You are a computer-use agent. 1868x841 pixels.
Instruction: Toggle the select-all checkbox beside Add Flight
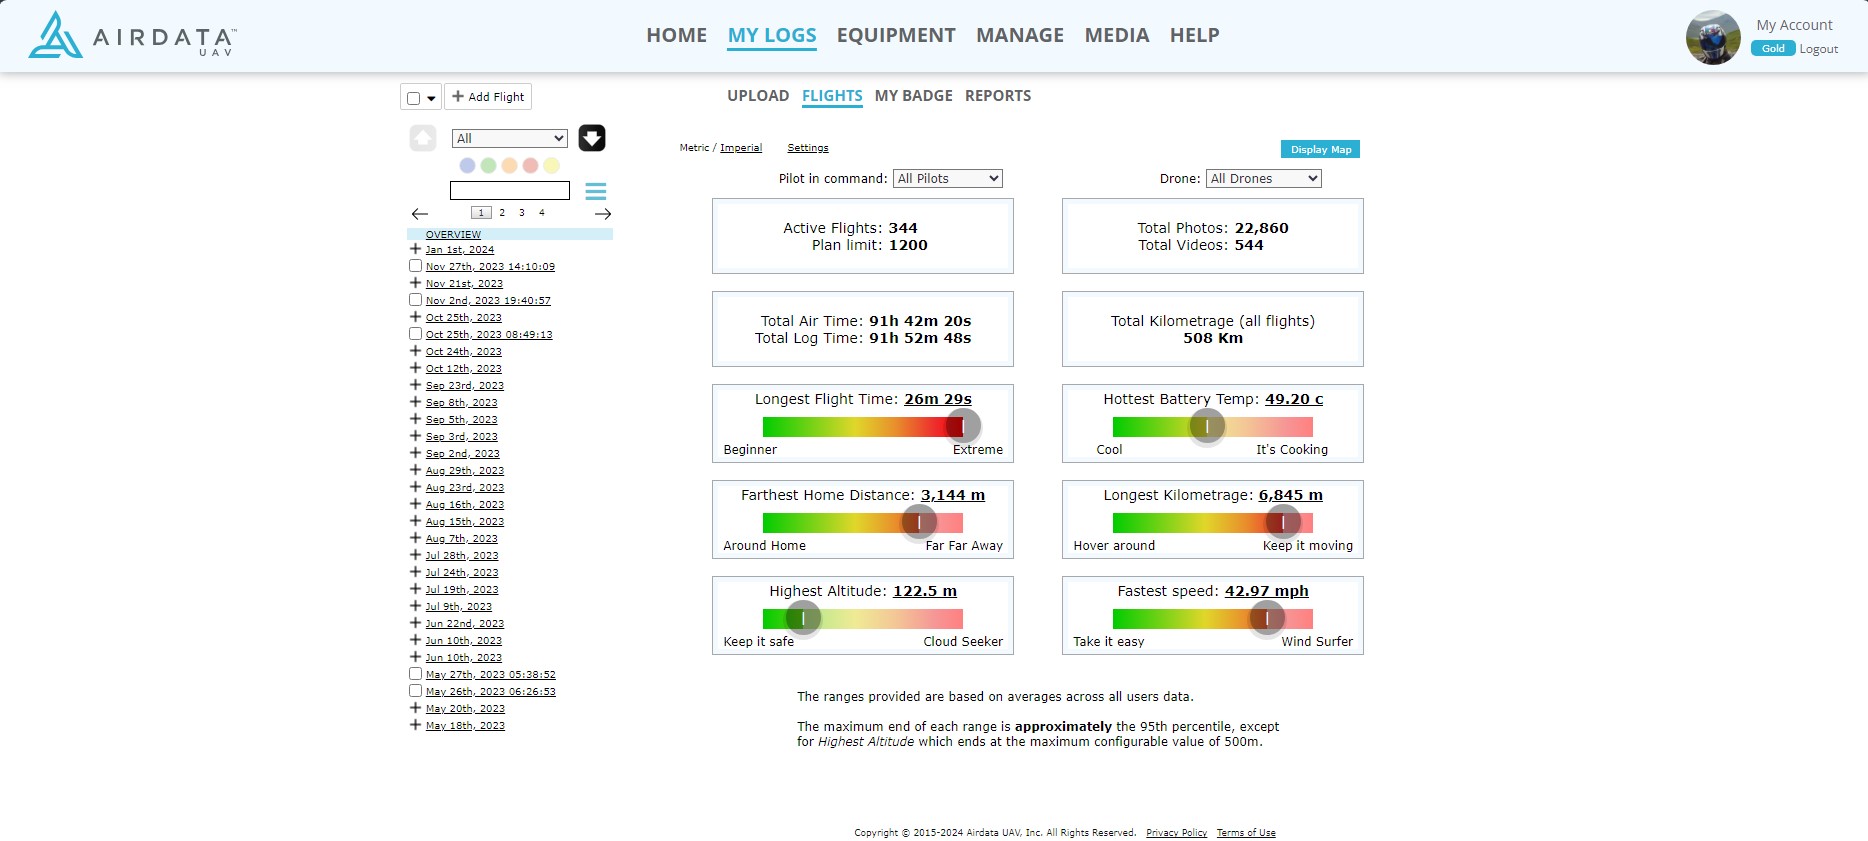pyautogui.click(x=413, y=98)
